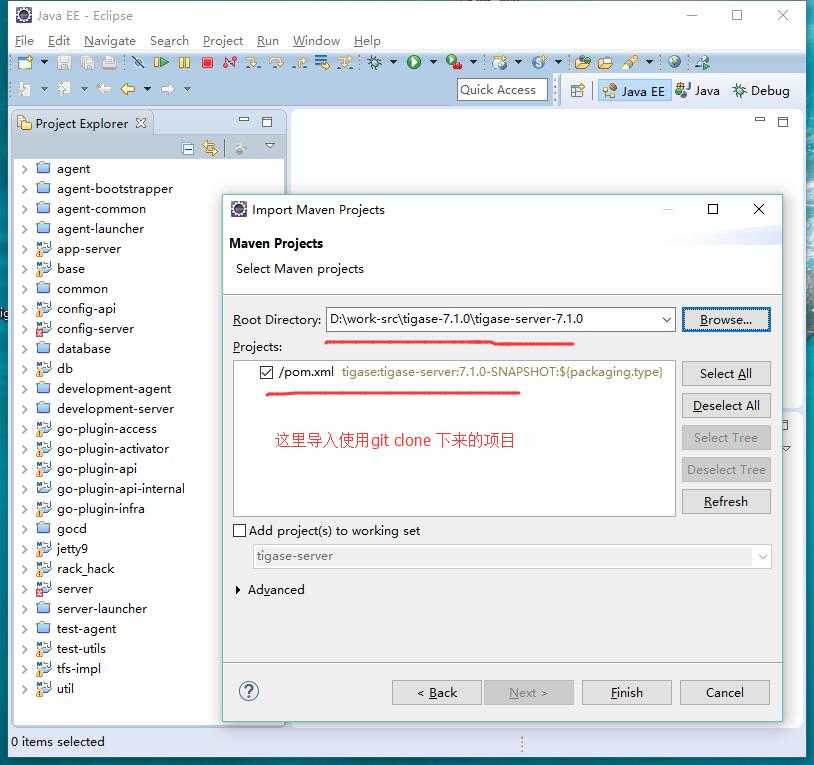The image size is (814, 765).
Task: Uncheck the /pom.xml project checkbox
Action: click(x=266, y=372)
